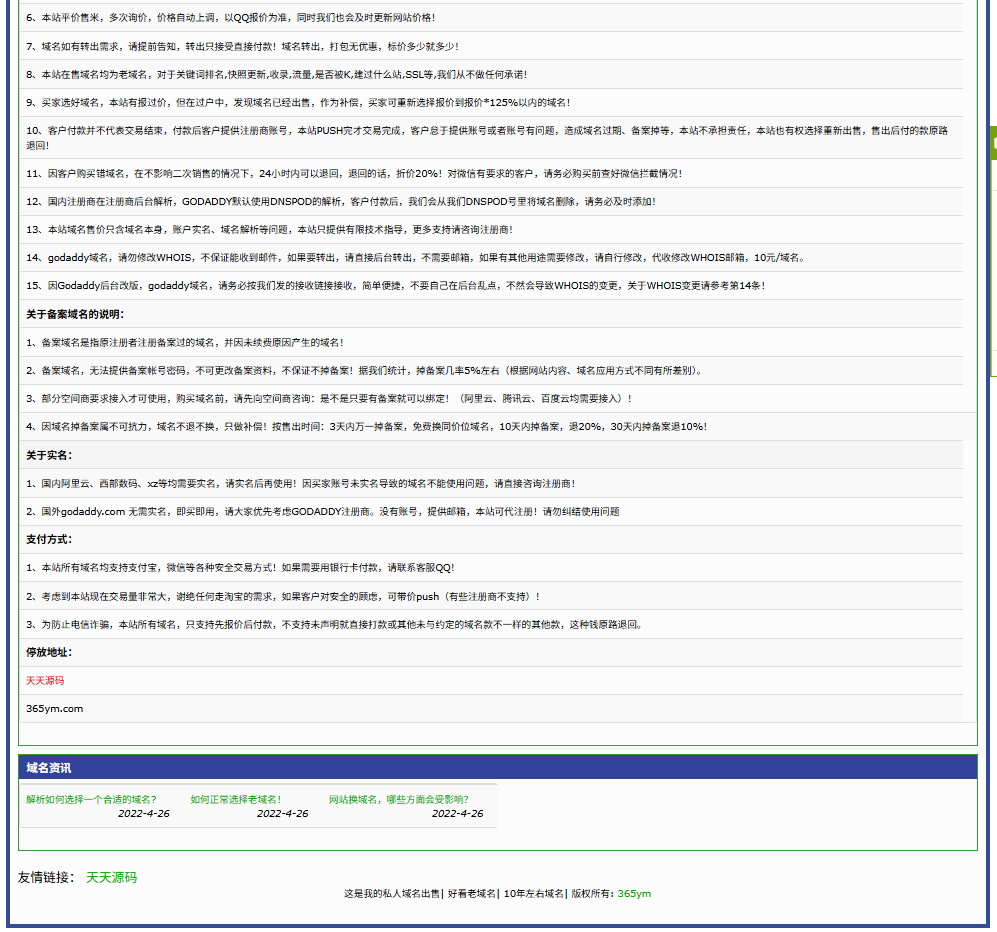Click rule 15 about Godaddy后台改版
997x932 pixels.
click(396, 286)
